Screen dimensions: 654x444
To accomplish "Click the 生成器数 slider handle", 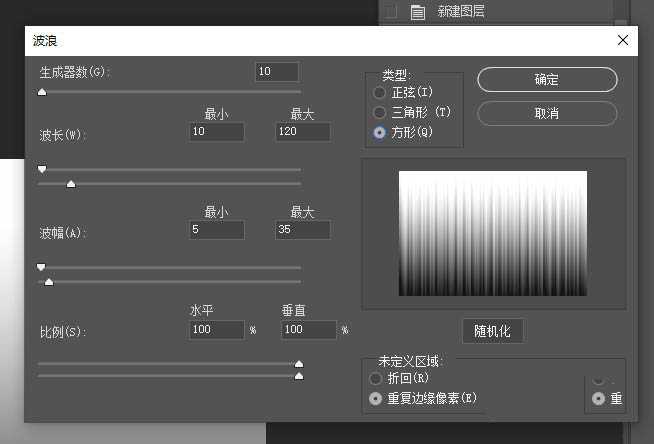I will pos(42,92).
